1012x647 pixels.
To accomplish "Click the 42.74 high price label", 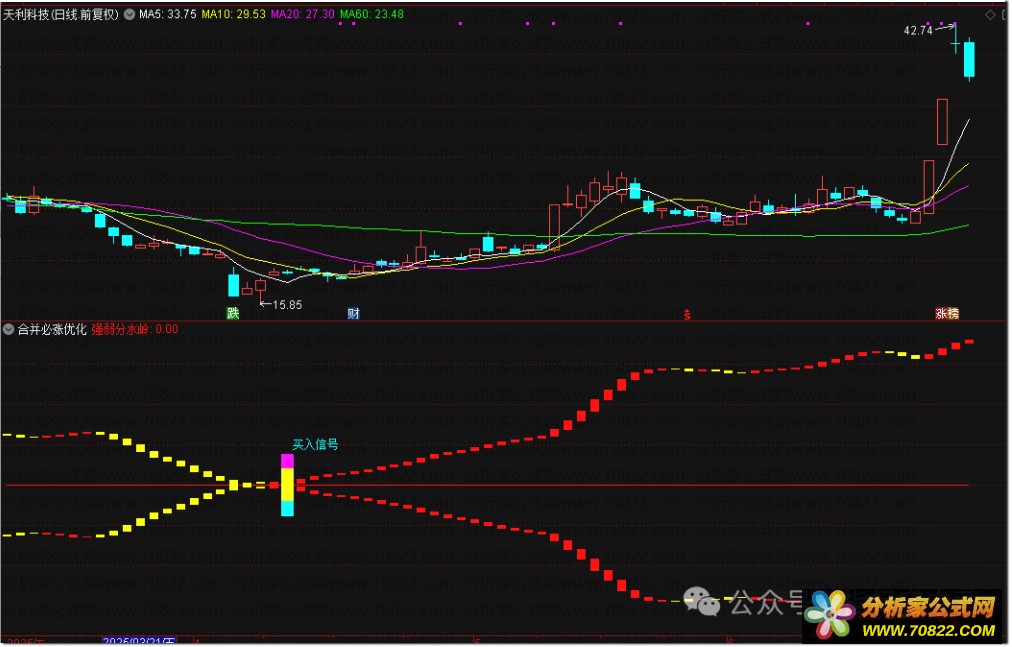I will click(x=918, y=30).
